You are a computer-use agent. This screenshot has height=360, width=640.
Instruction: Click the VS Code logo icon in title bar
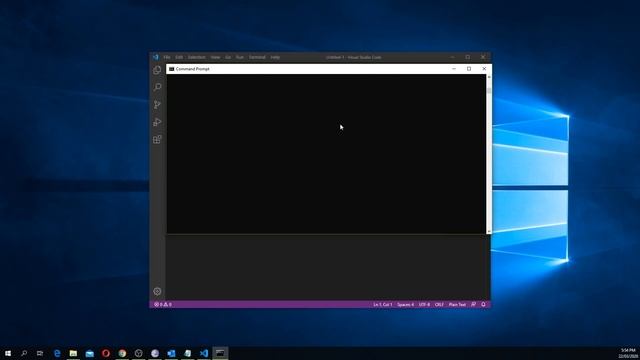coord(156,57)
